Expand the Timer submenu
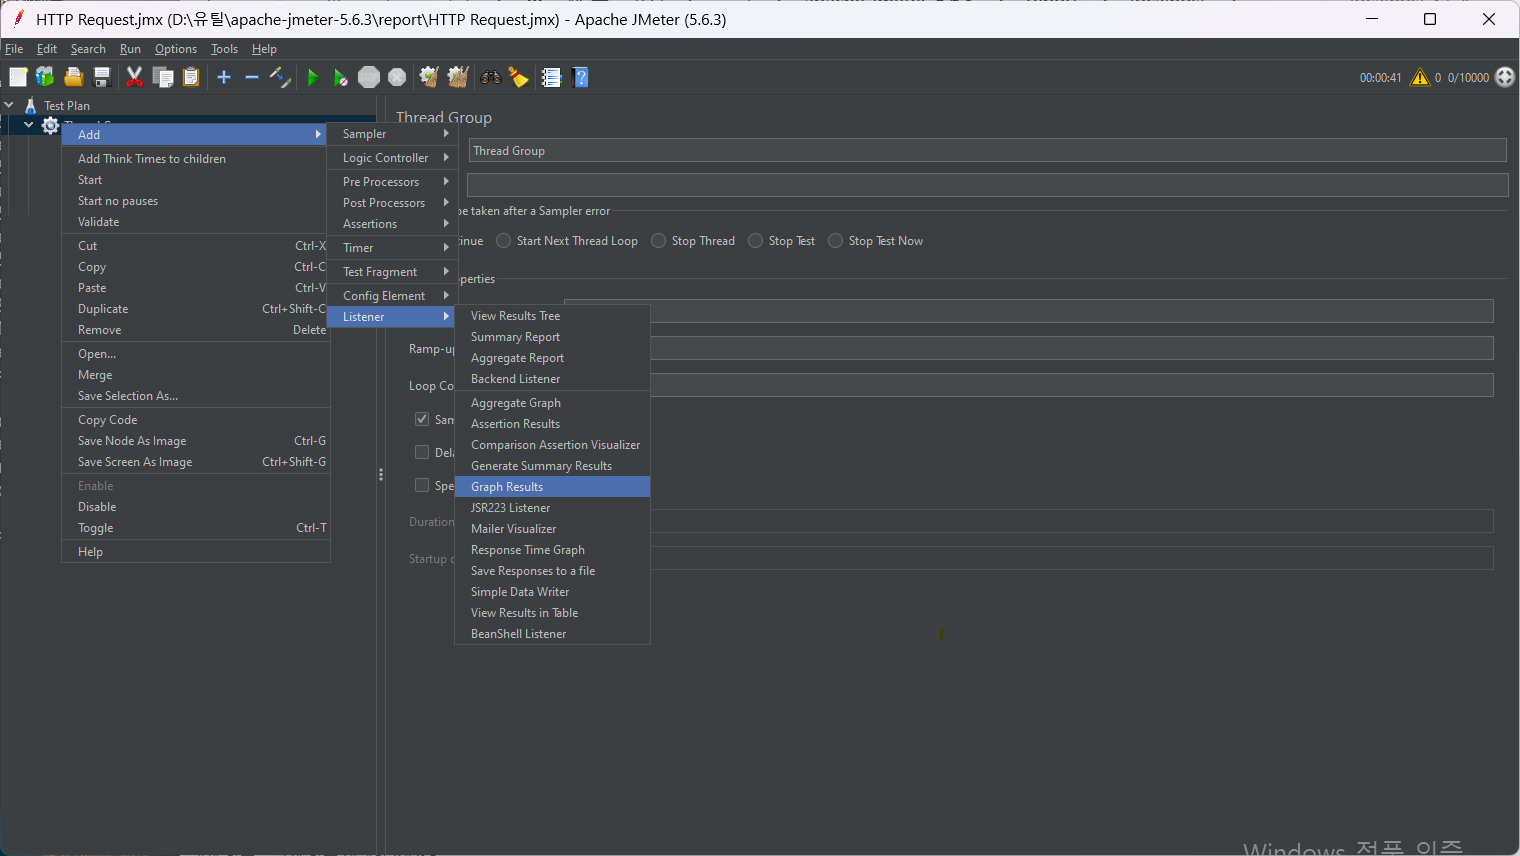 pos(392,248)
